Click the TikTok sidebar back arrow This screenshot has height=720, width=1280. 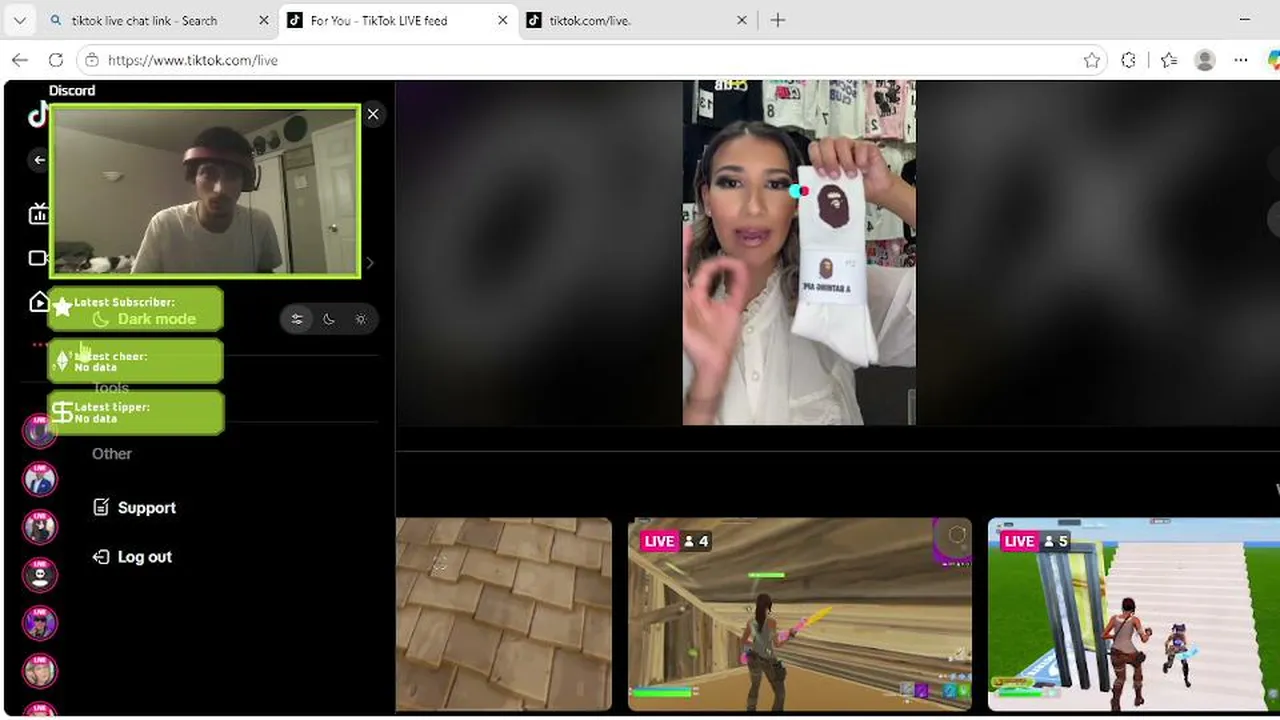pos(39,160)
